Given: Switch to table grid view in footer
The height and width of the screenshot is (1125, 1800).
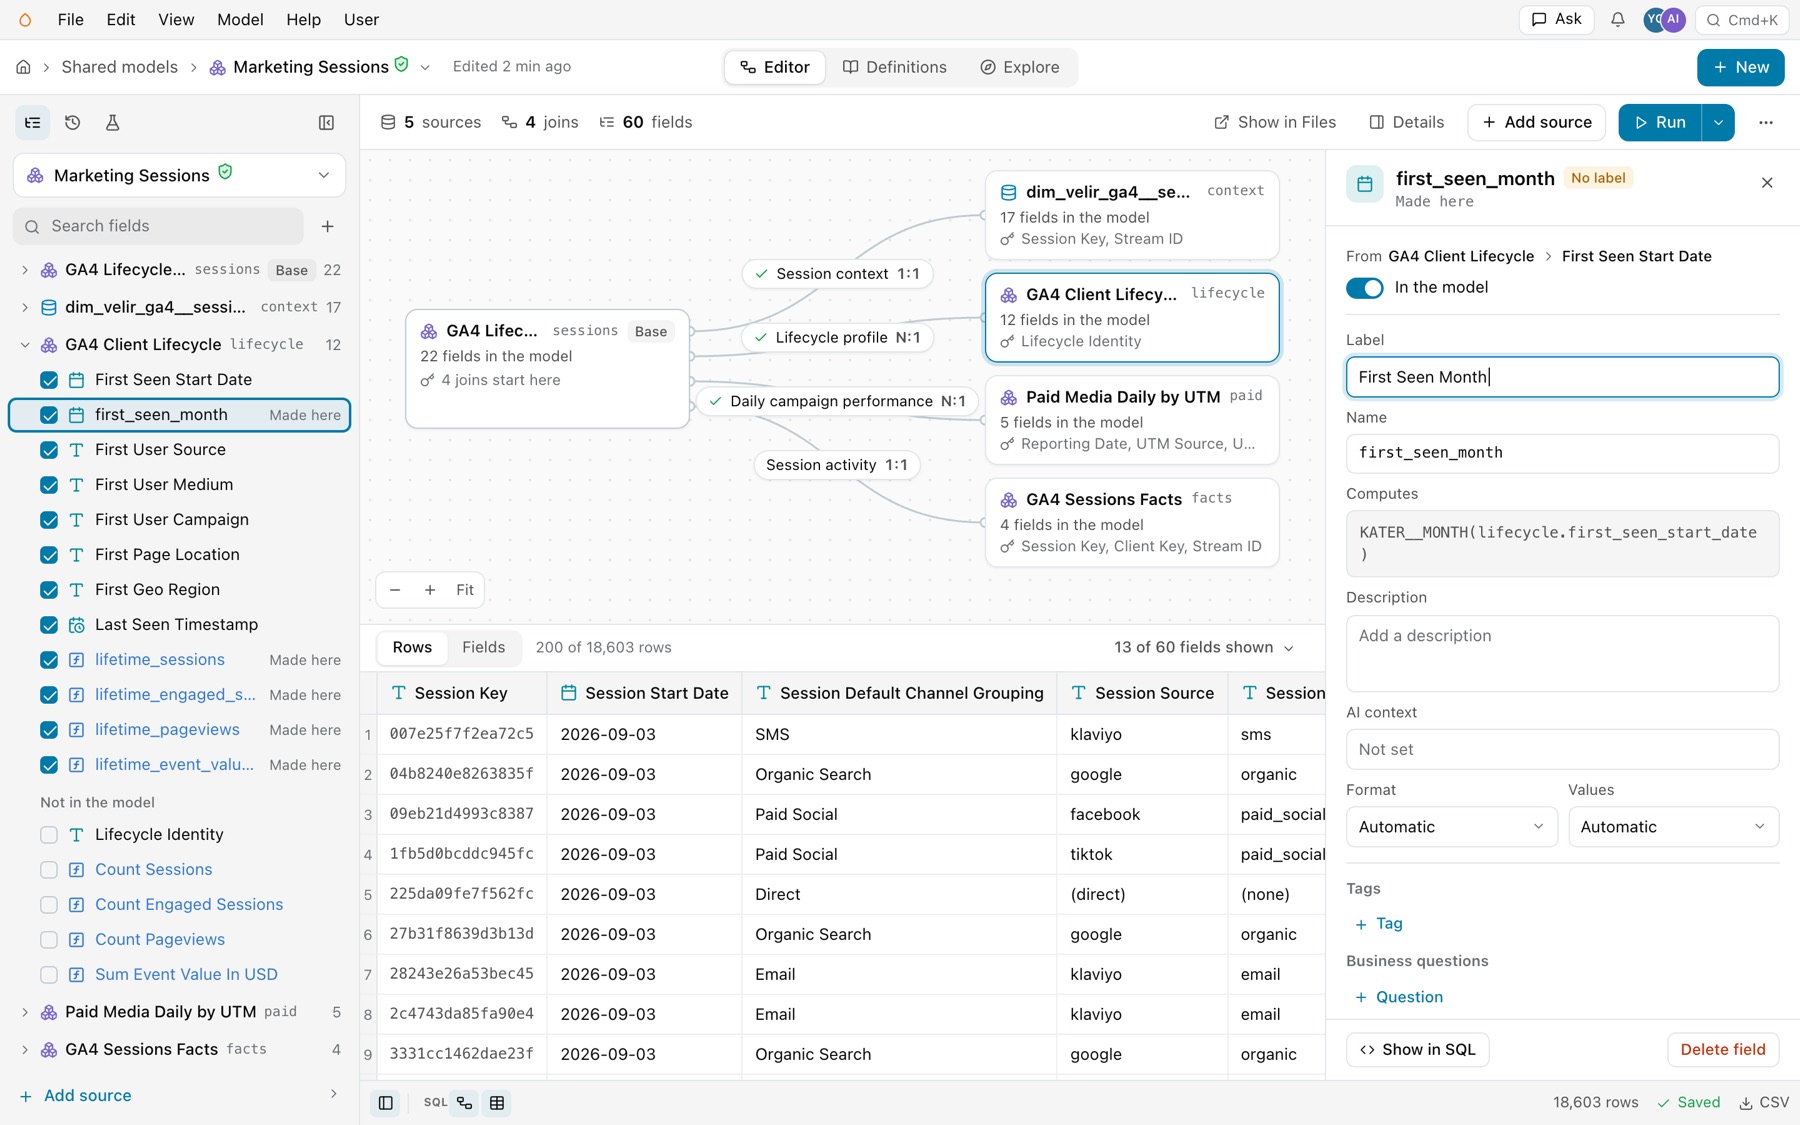Looking at the screenshot, I should [497, 1102].
